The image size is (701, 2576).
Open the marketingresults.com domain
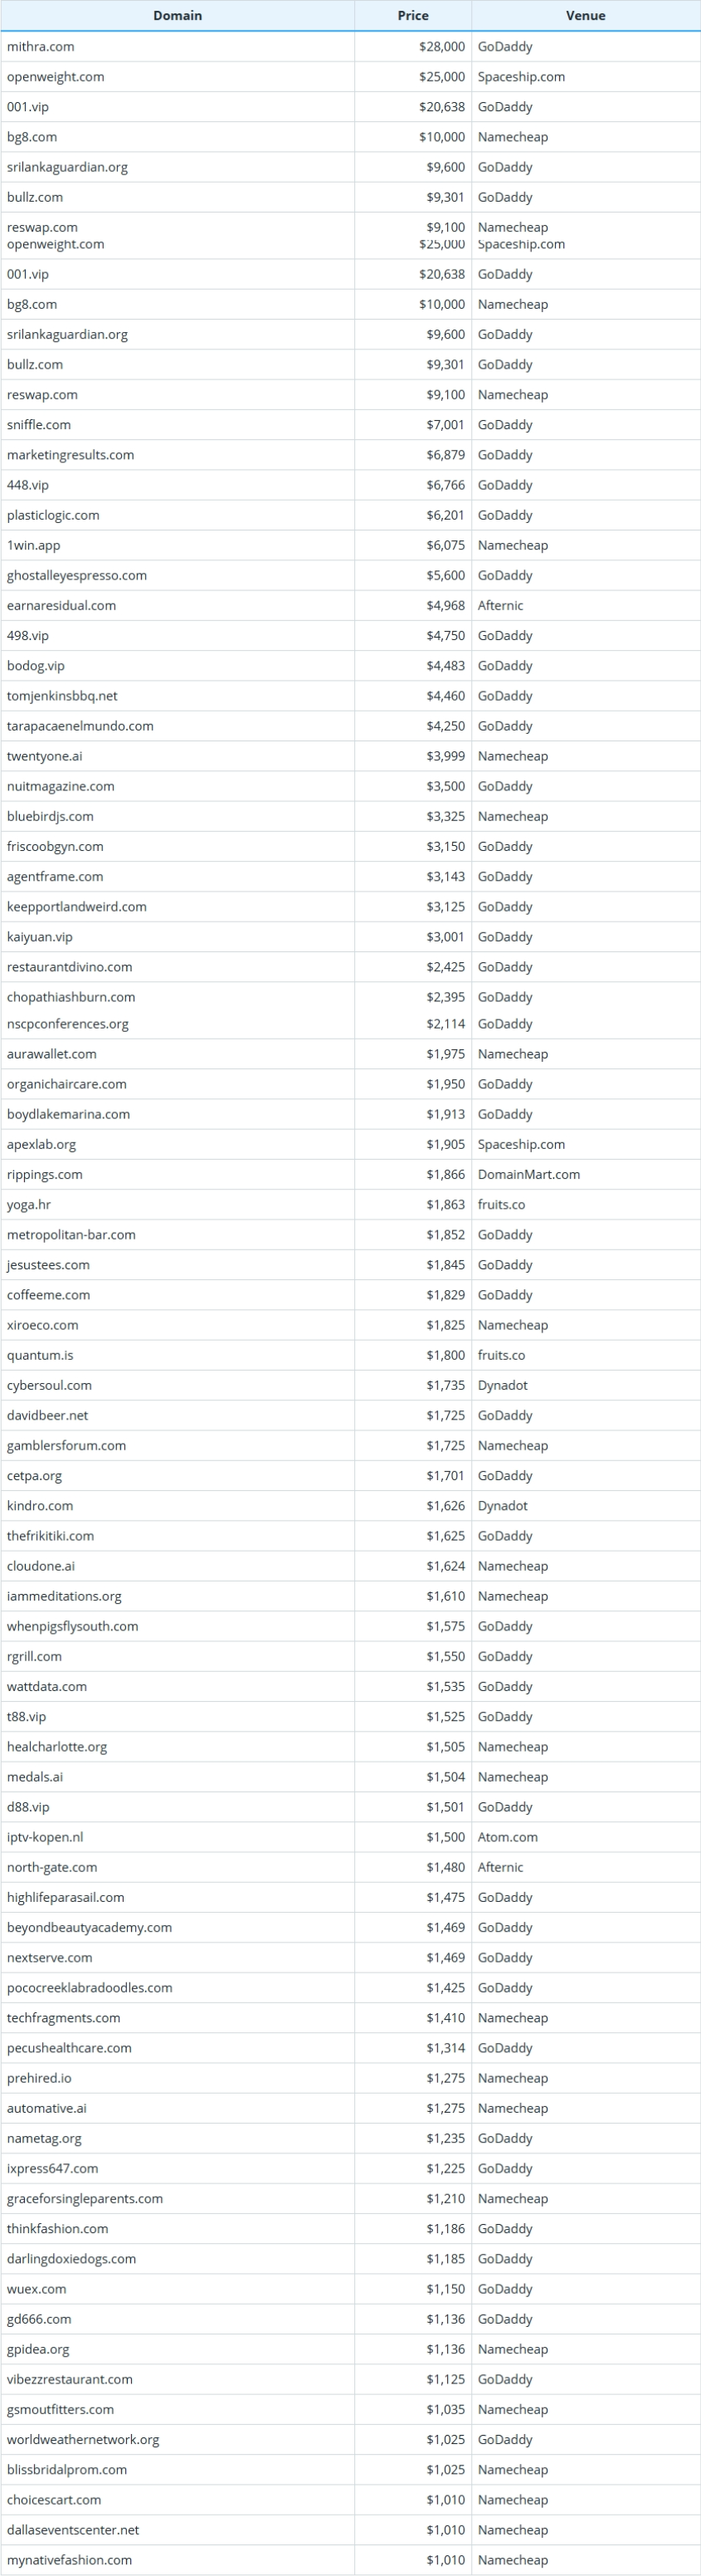(x=70, y=455)
